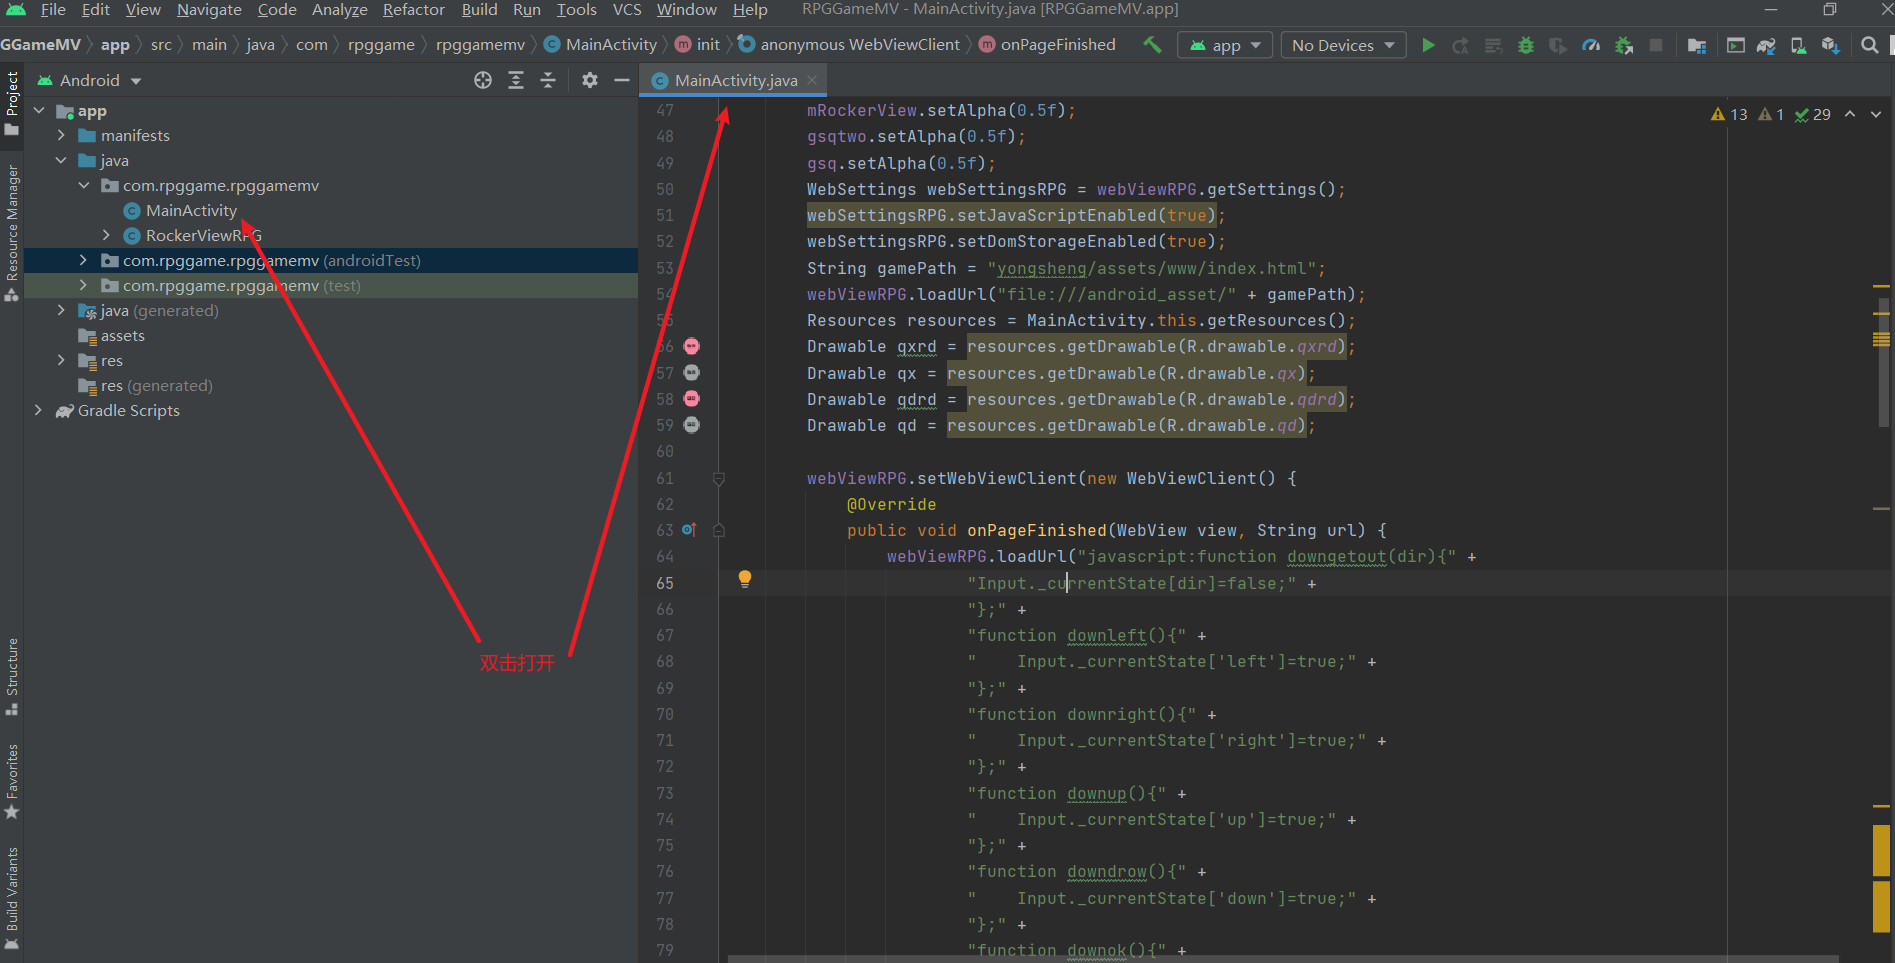This screenshot has width=1895, height=963.
Task: Open project tree settings gear
Action: tap(590, 80)
